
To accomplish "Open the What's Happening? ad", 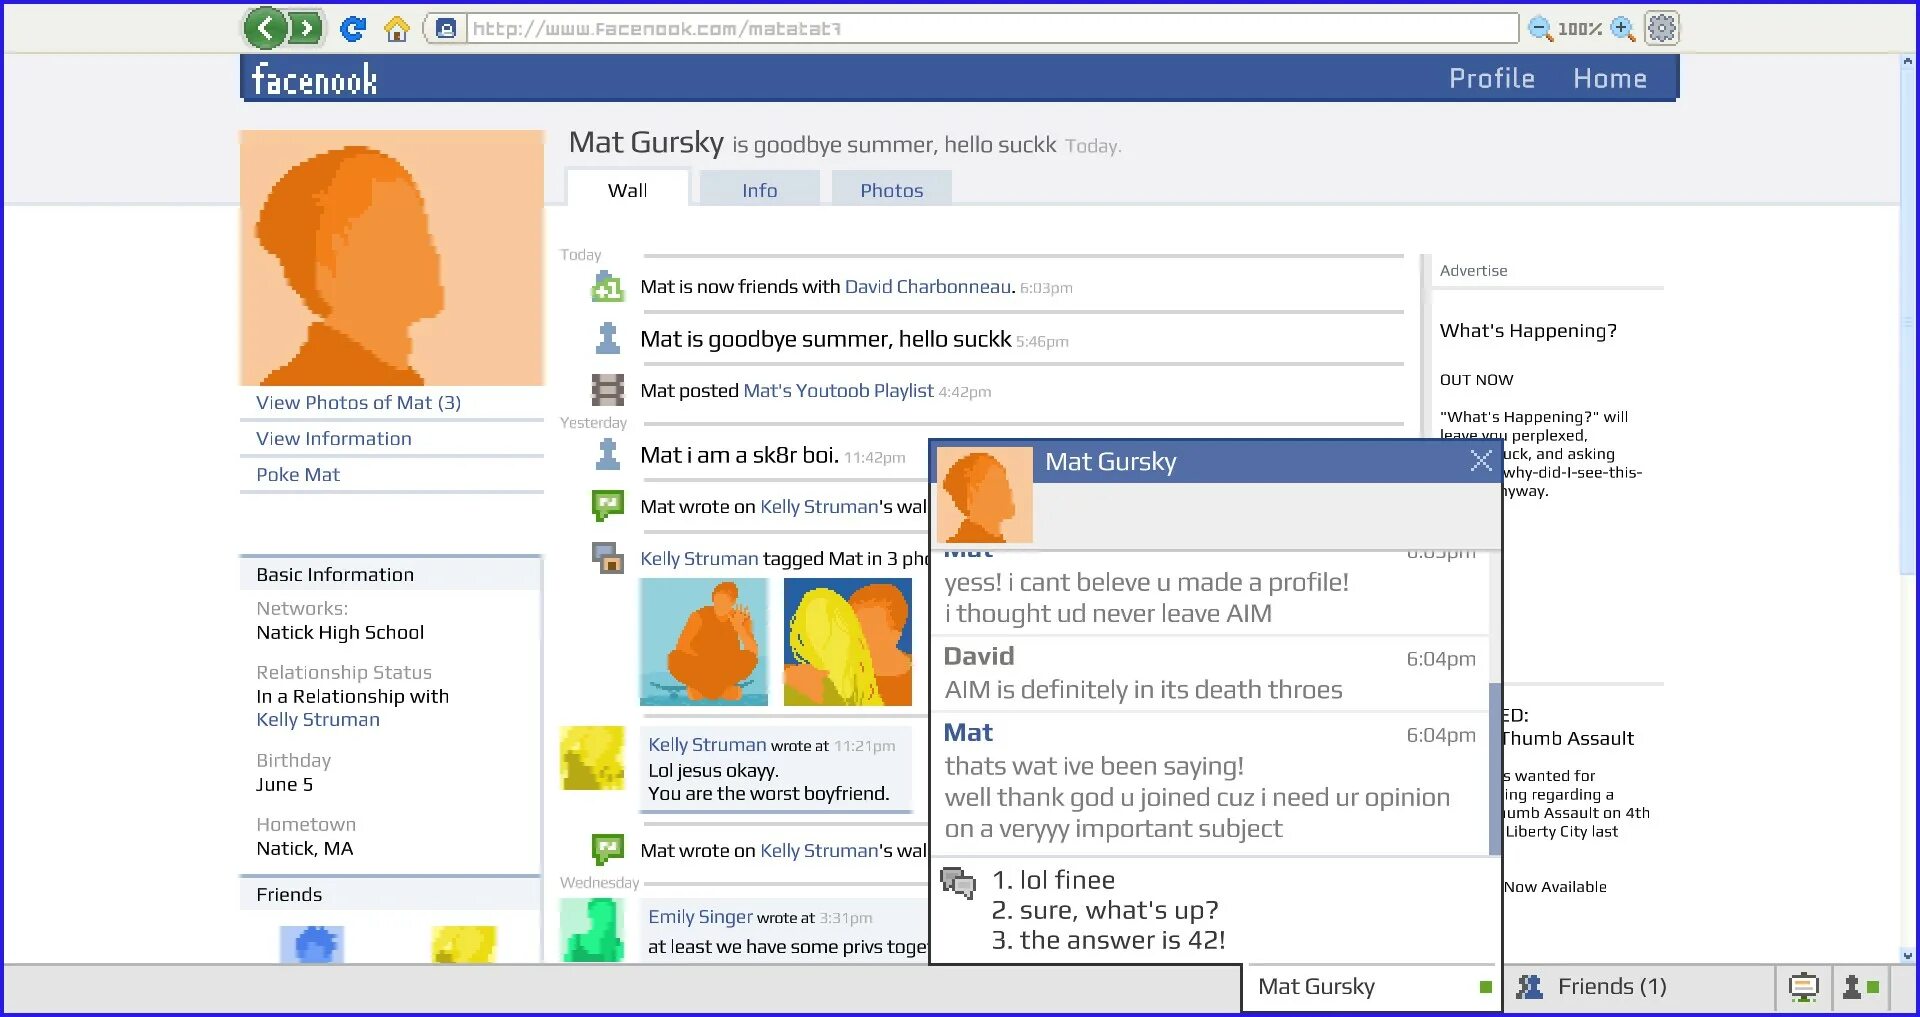I will pyautogui.click(x=1528, y=330).
